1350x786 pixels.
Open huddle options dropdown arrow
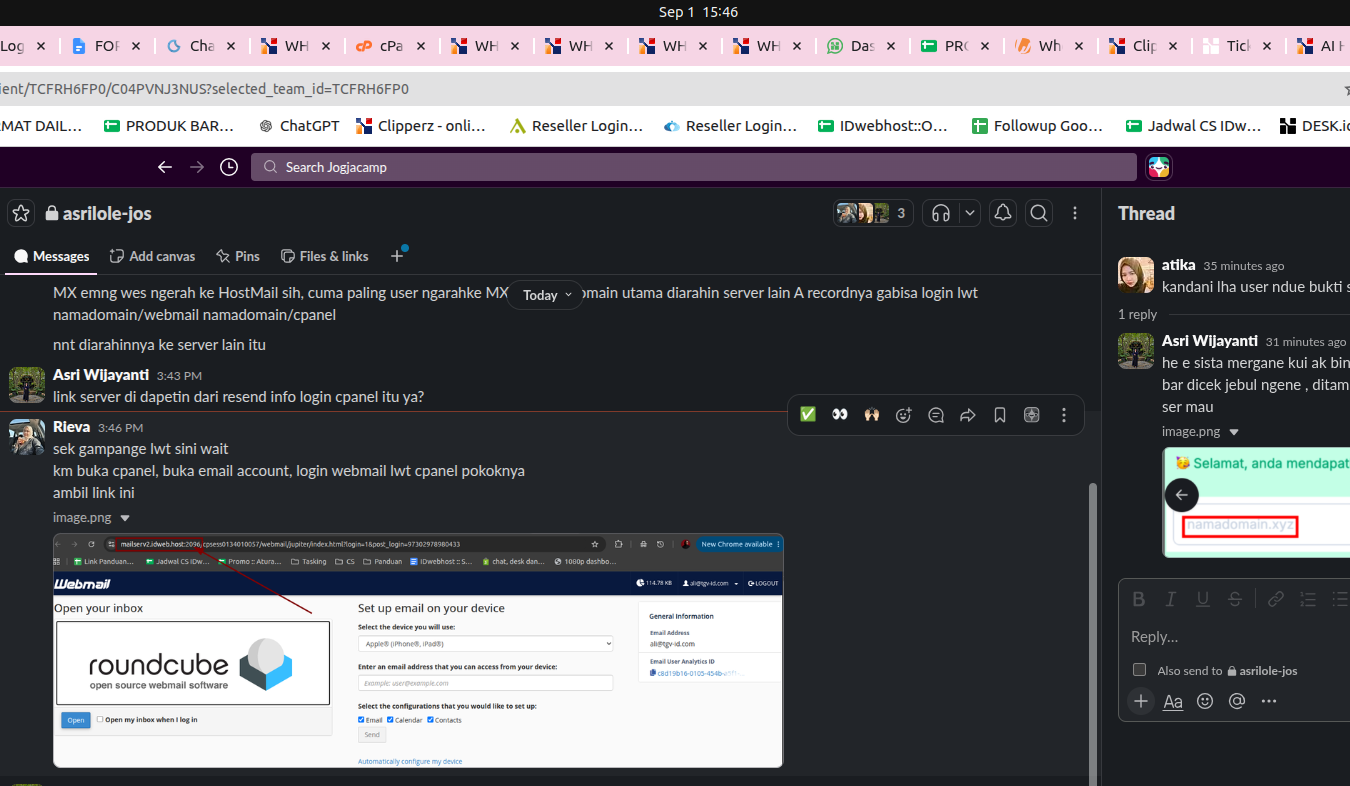coord(969,213)
